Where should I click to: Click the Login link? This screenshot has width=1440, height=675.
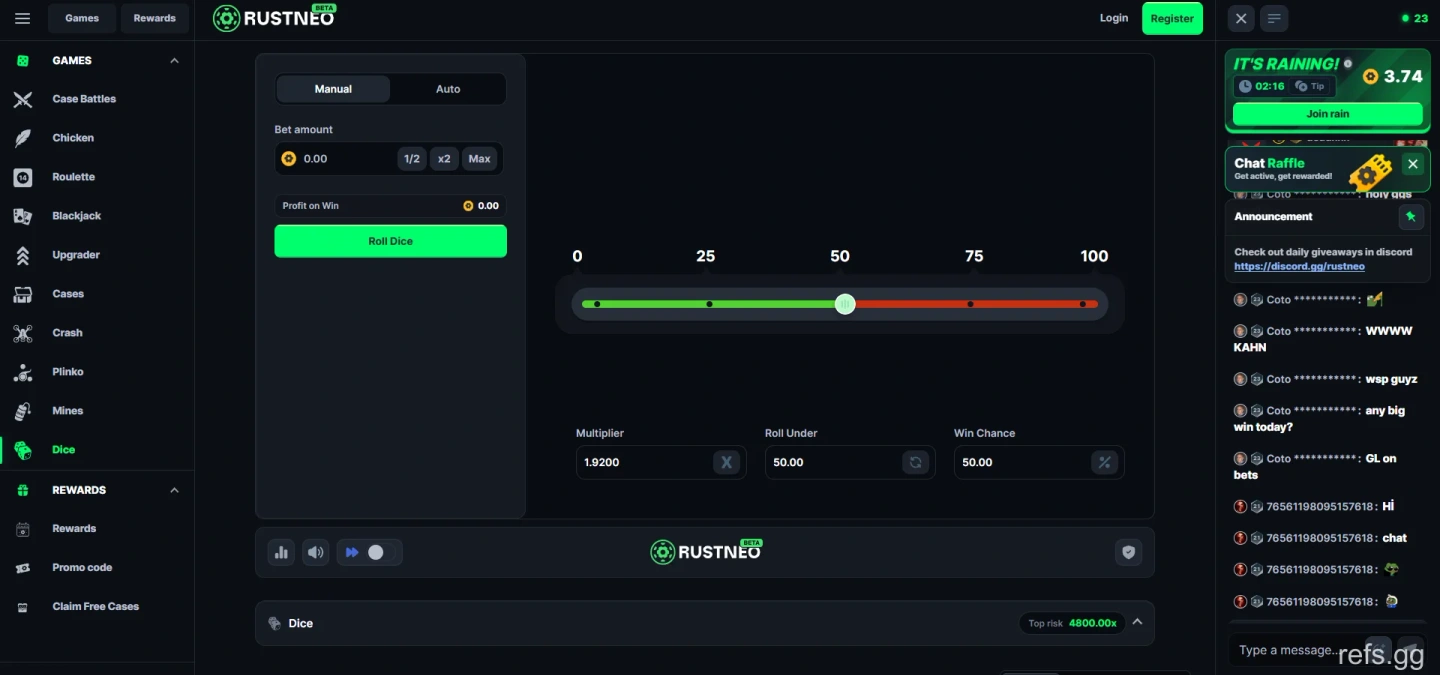pos(1114,18)
